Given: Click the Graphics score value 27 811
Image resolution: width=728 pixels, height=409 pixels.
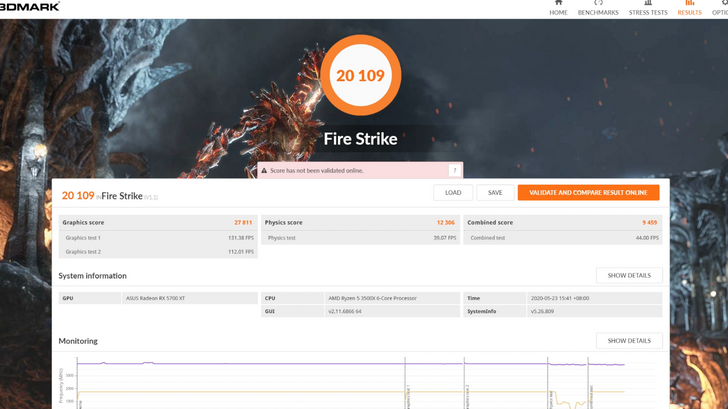Looking at the screenshot, I should click(243, 222).
